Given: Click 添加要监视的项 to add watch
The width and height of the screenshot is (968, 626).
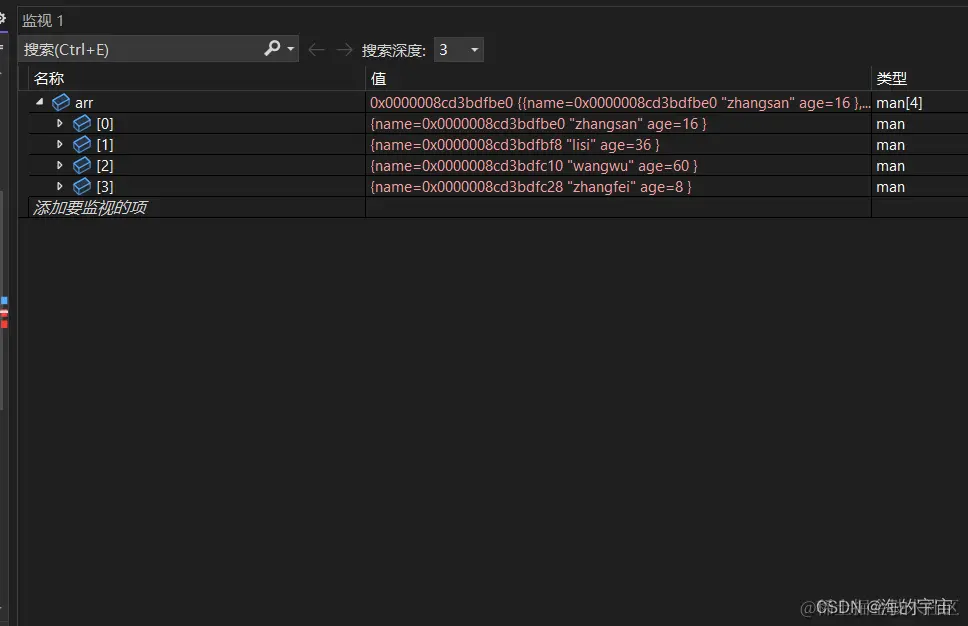Looking at the screenshot, I should pos(90,207).
